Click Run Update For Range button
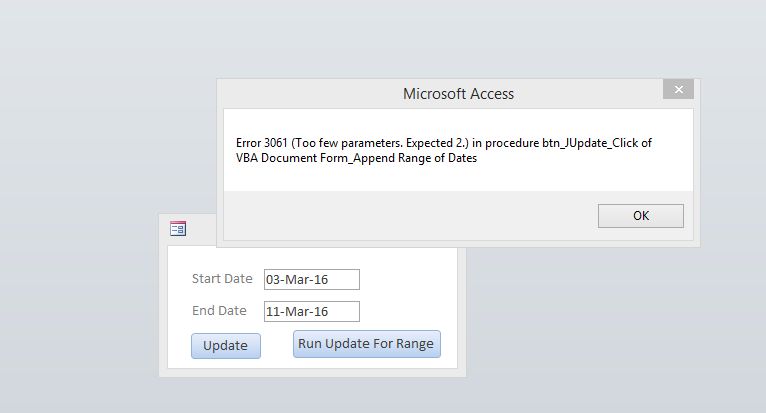Image resolution: width=766 pixels, height=413 pixels. click(366, 344)
